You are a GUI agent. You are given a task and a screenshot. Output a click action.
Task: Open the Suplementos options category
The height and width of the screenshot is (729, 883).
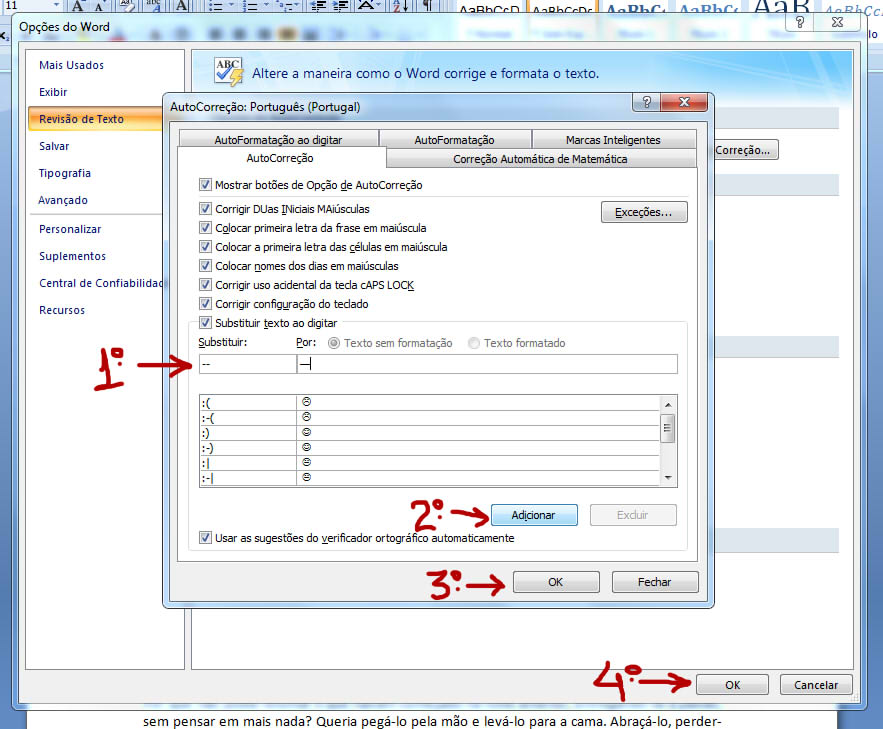pyautogui.click(x=72, y=256)
